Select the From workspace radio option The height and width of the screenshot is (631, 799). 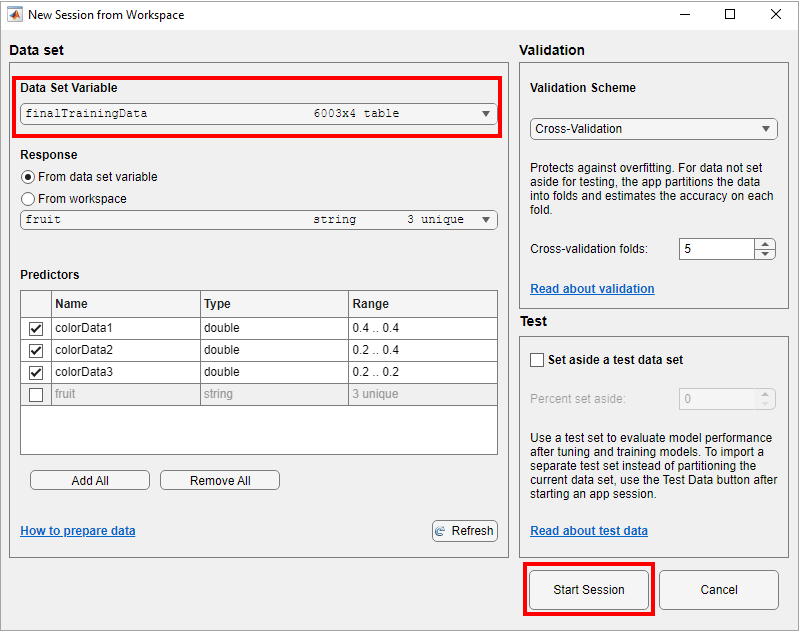click(28, 199)
